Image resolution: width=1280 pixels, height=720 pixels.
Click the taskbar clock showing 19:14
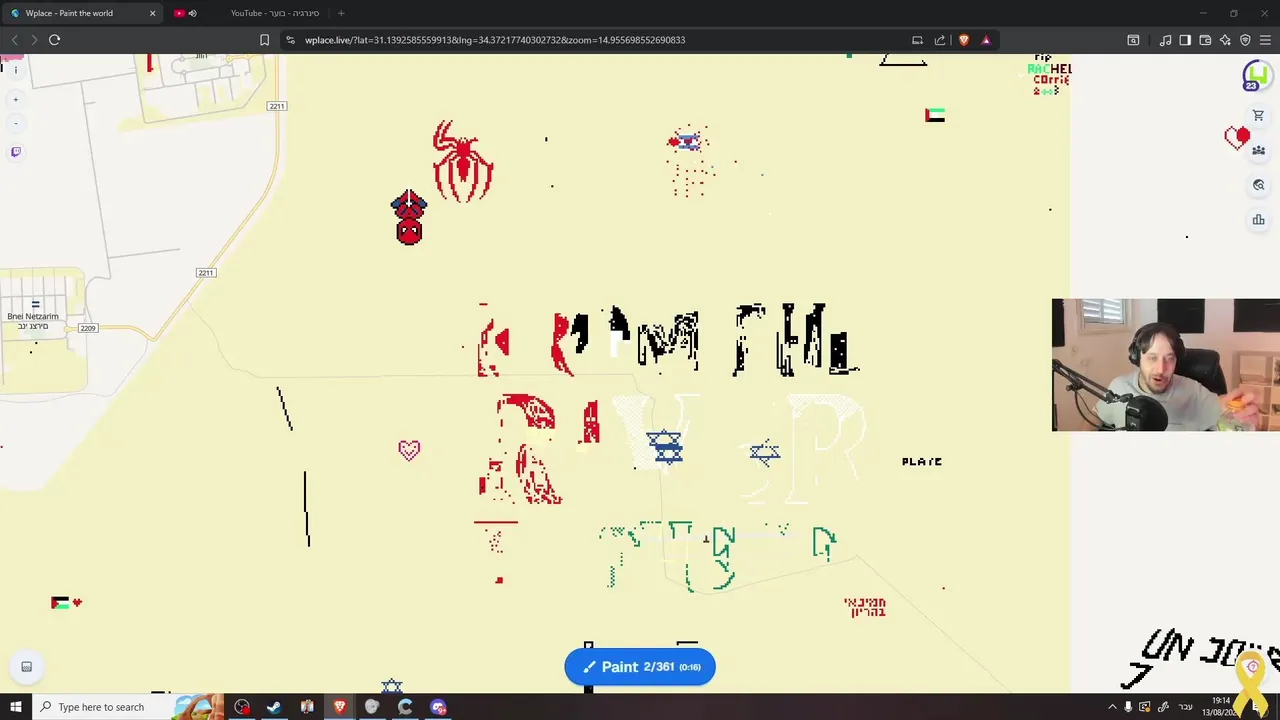[1221, 706]
